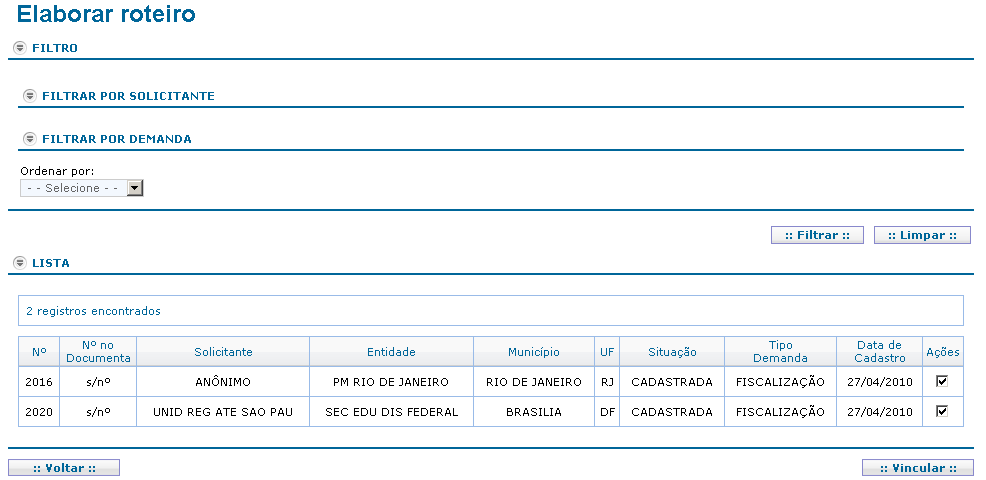Sort by Entidade column header
Screen dimensions: 986x480
point(391,352)
